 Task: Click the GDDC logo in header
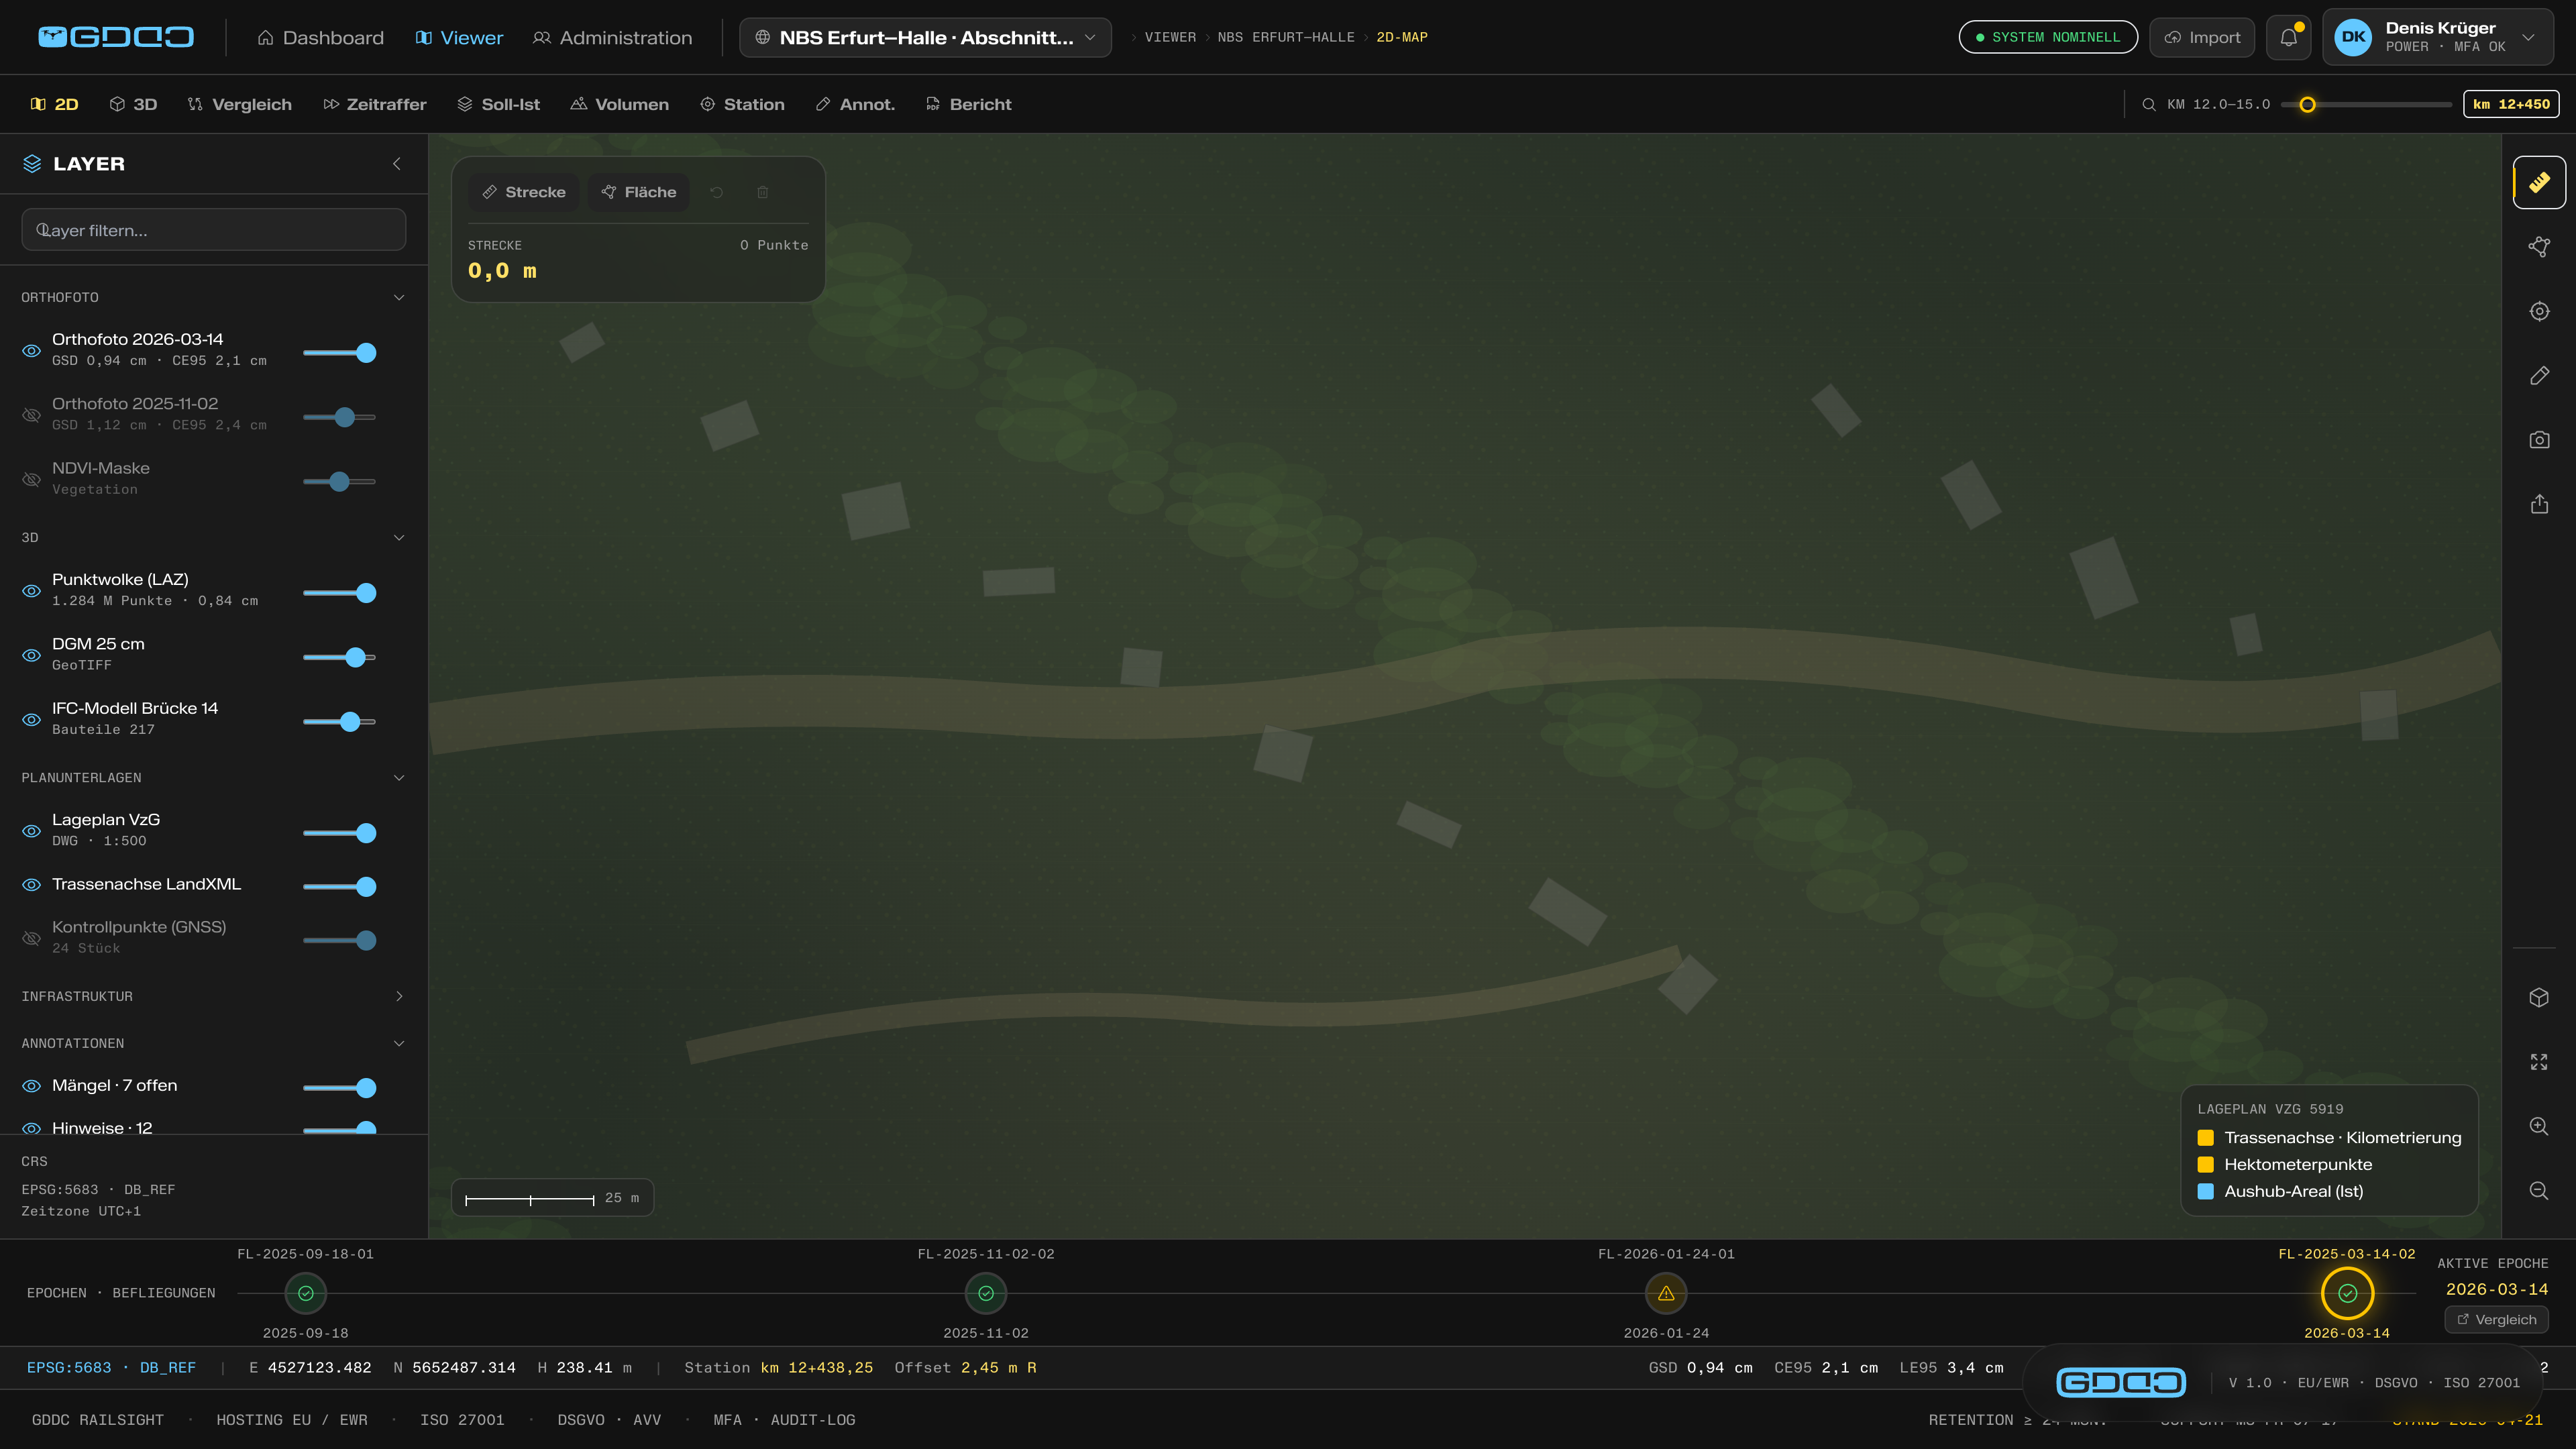click(x=116, y=37)
